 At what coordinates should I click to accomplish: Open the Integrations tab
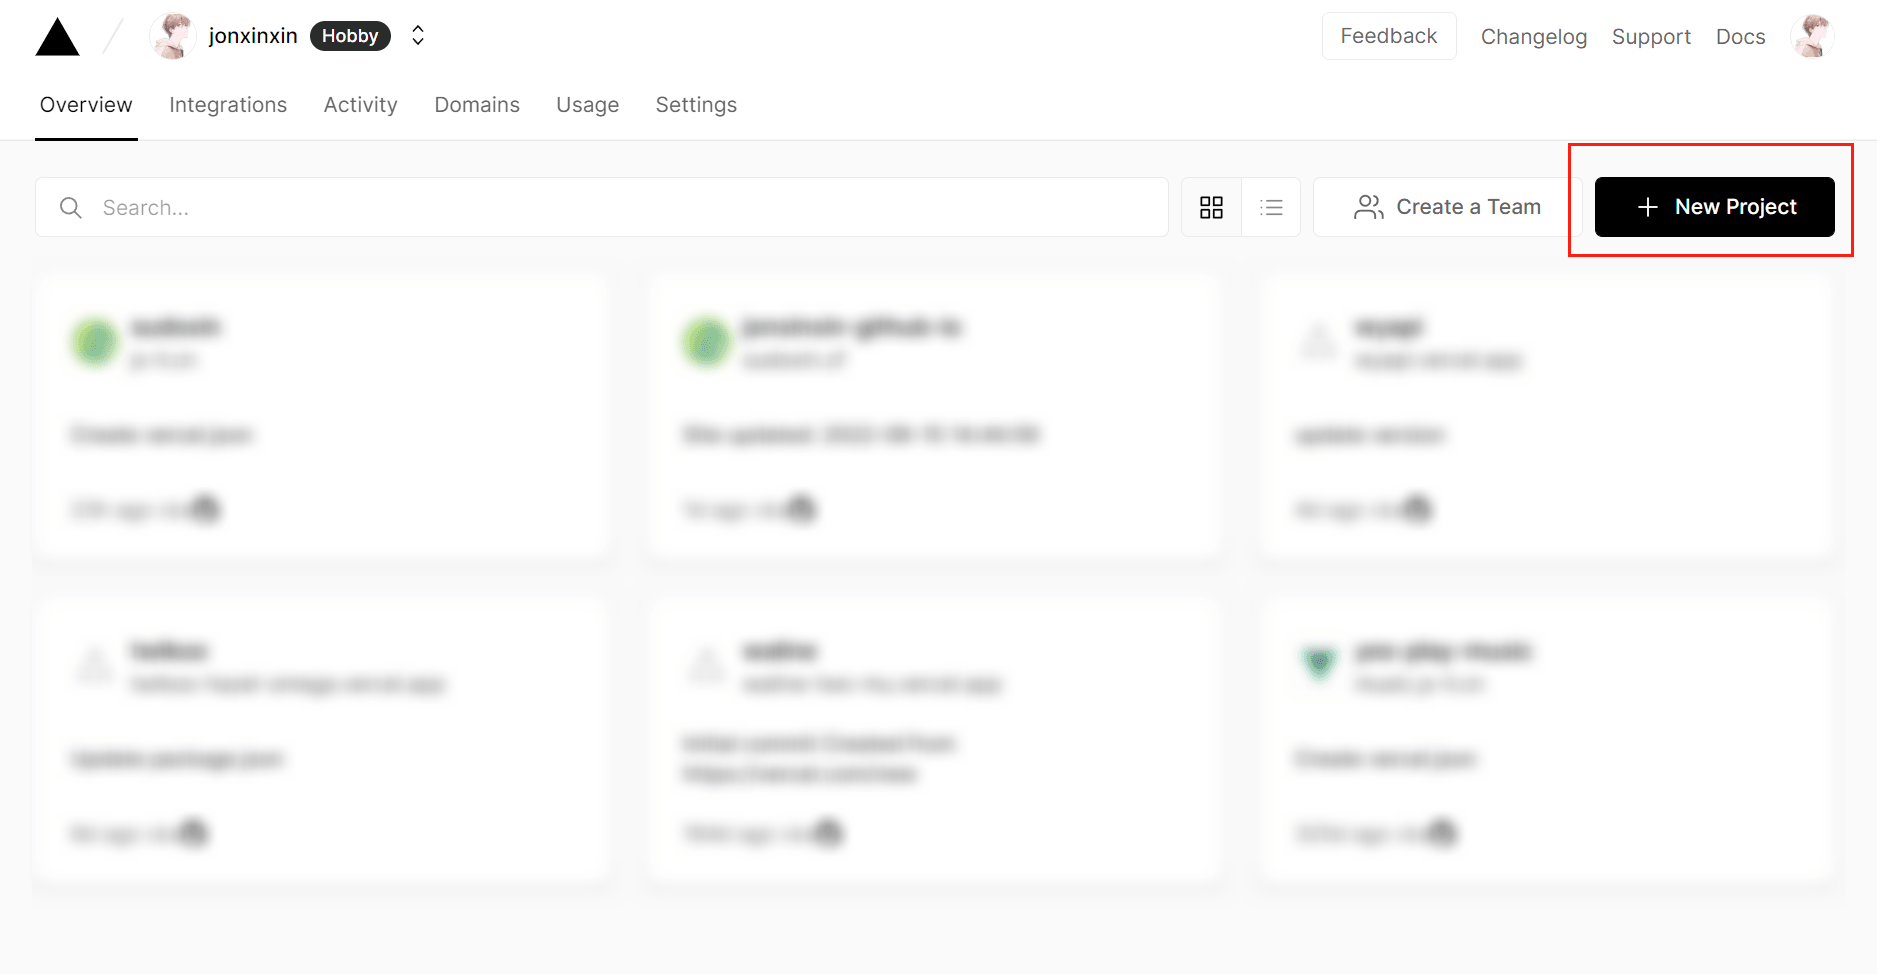(228, 105)
